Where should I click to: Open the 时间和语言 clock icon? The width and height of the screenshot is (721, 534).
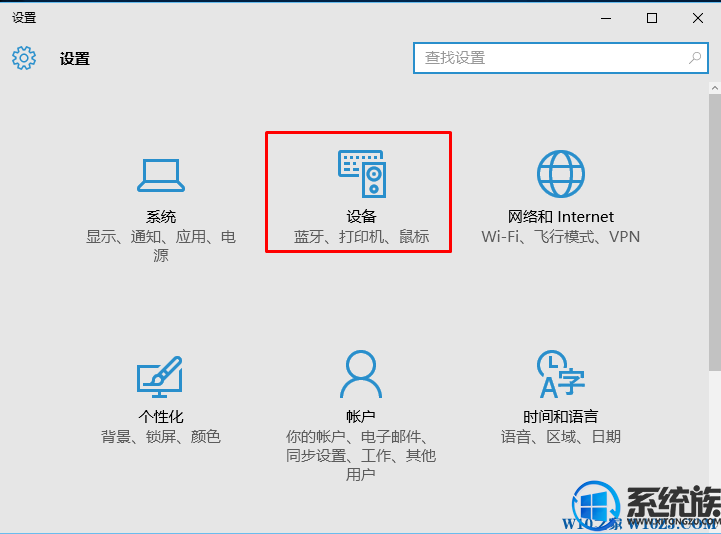[561, 374]
